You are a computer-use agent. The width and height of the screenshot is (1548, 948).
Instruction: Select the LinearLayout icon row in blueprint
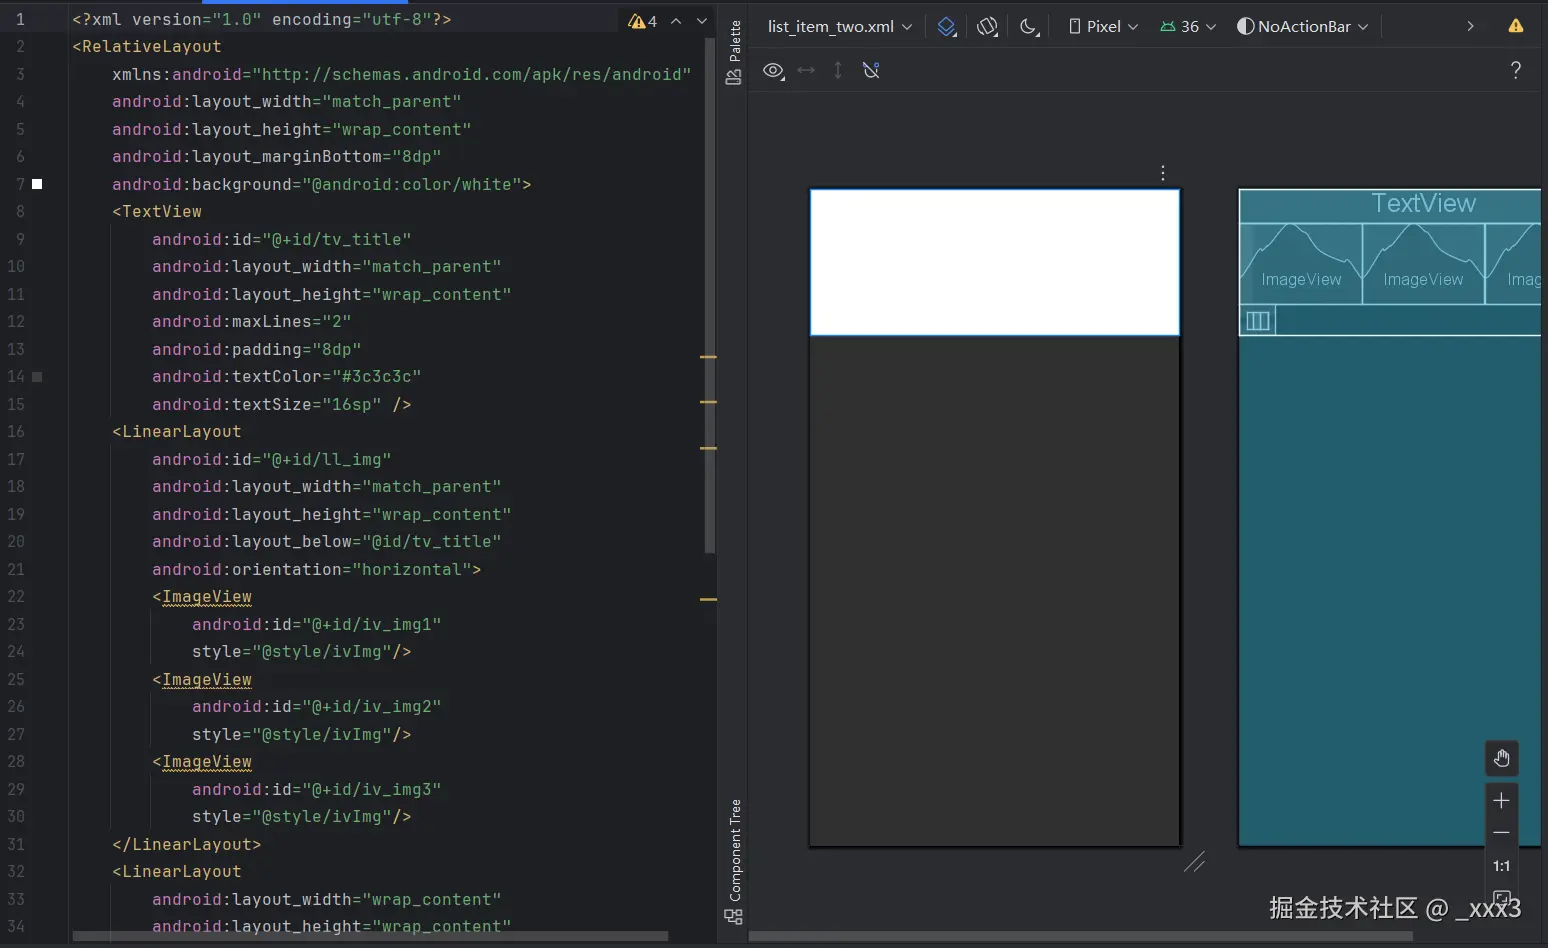[x=1258, y=320]
